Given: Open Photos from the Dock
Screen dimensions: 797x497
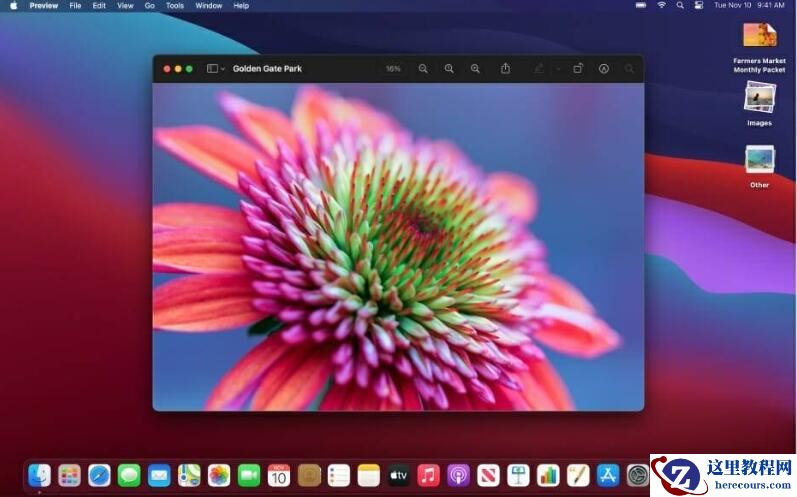Looking at the screenshot, I should coord(219,476).
